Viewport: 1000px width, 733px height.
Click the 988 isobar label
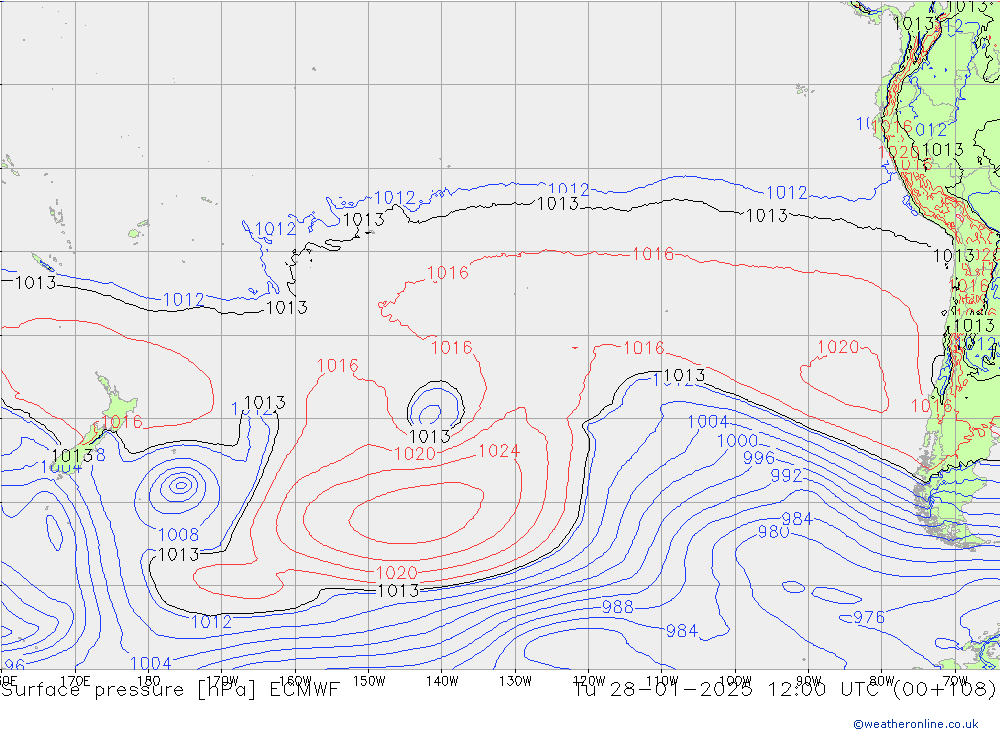click(617, 607)
